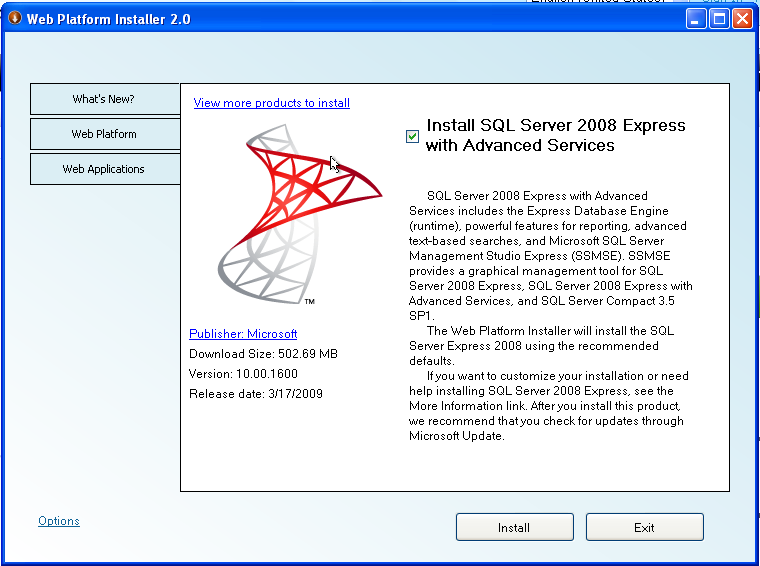Open the Publisher: Microsoft link
This screenshot has height=566, width=760.
point(243,334)
